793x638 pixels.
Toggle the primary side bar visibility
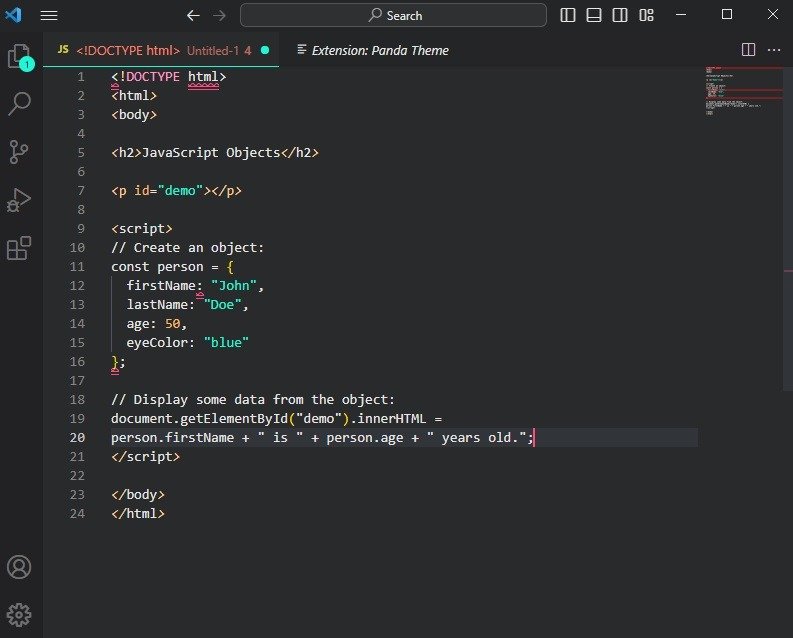pos(568,15)
